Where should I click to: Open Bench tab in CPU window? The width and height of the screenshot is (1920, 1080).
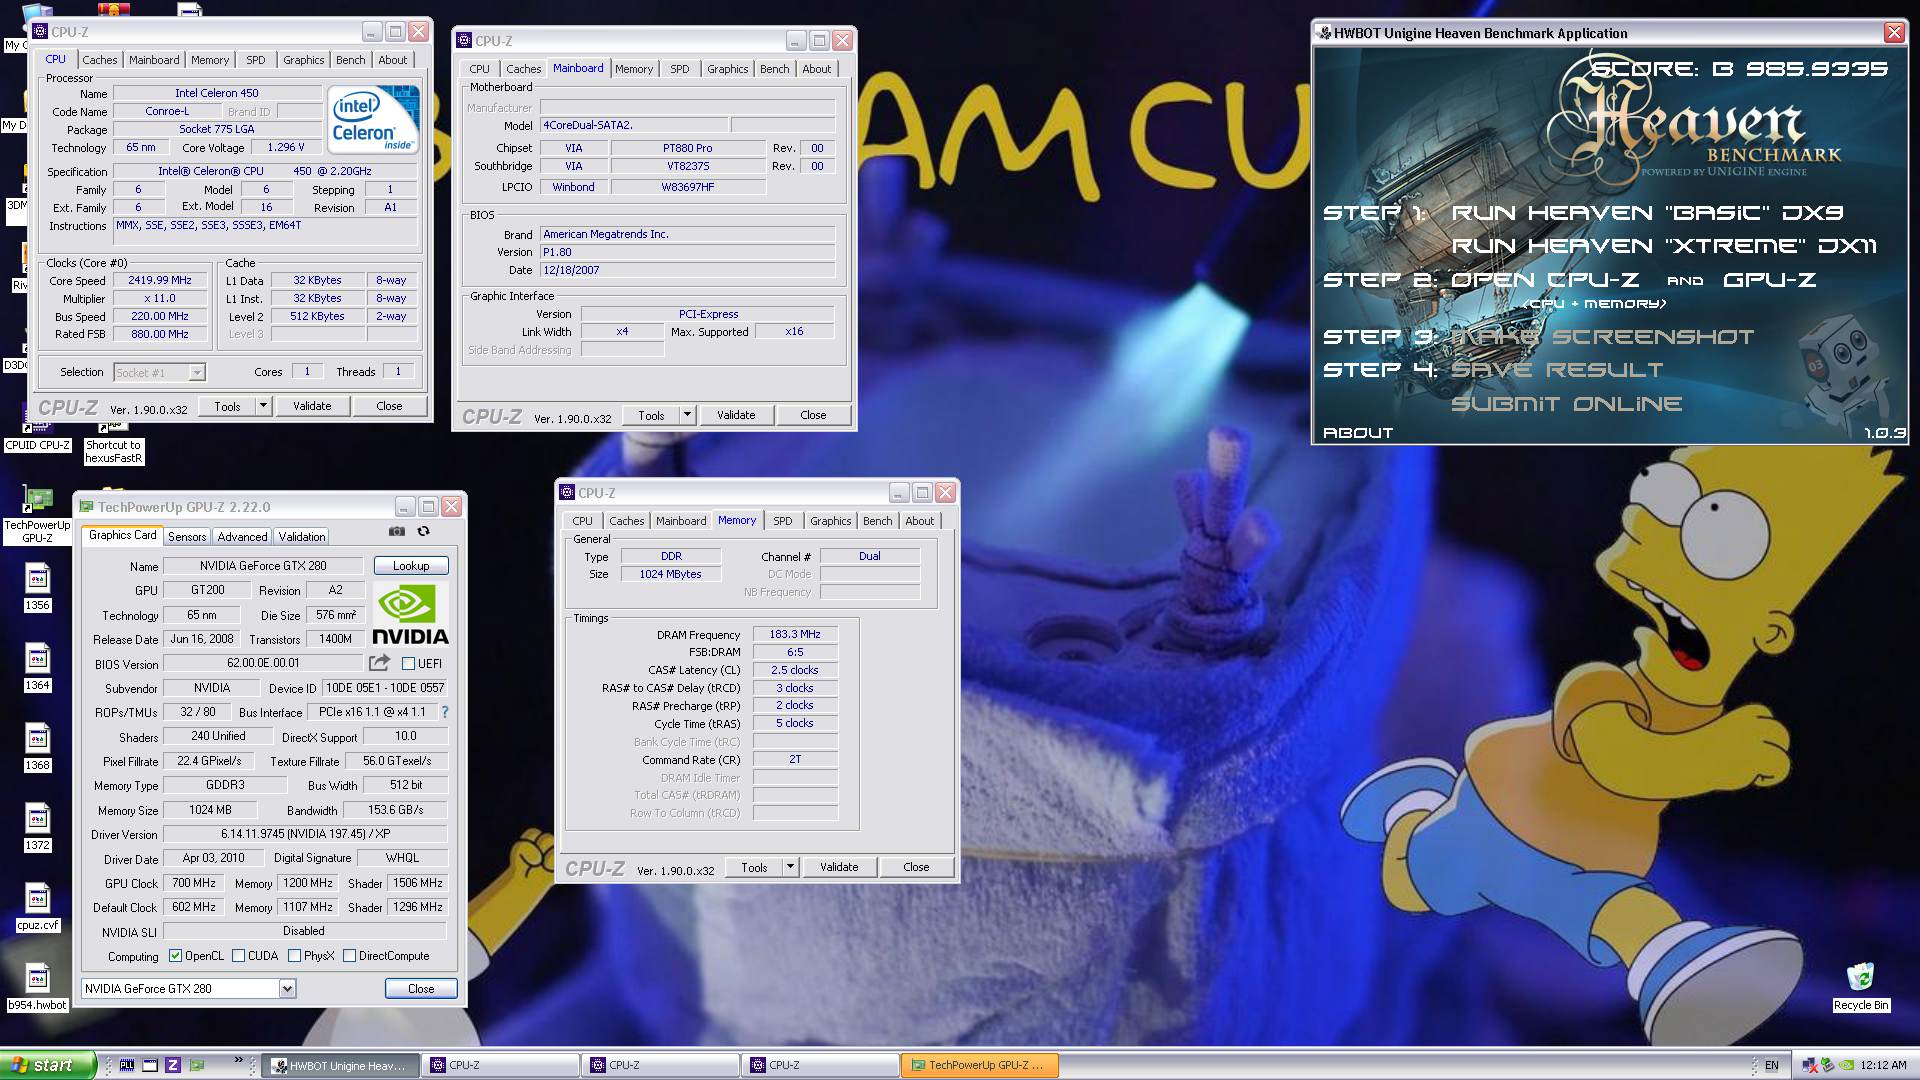point(351,60)
